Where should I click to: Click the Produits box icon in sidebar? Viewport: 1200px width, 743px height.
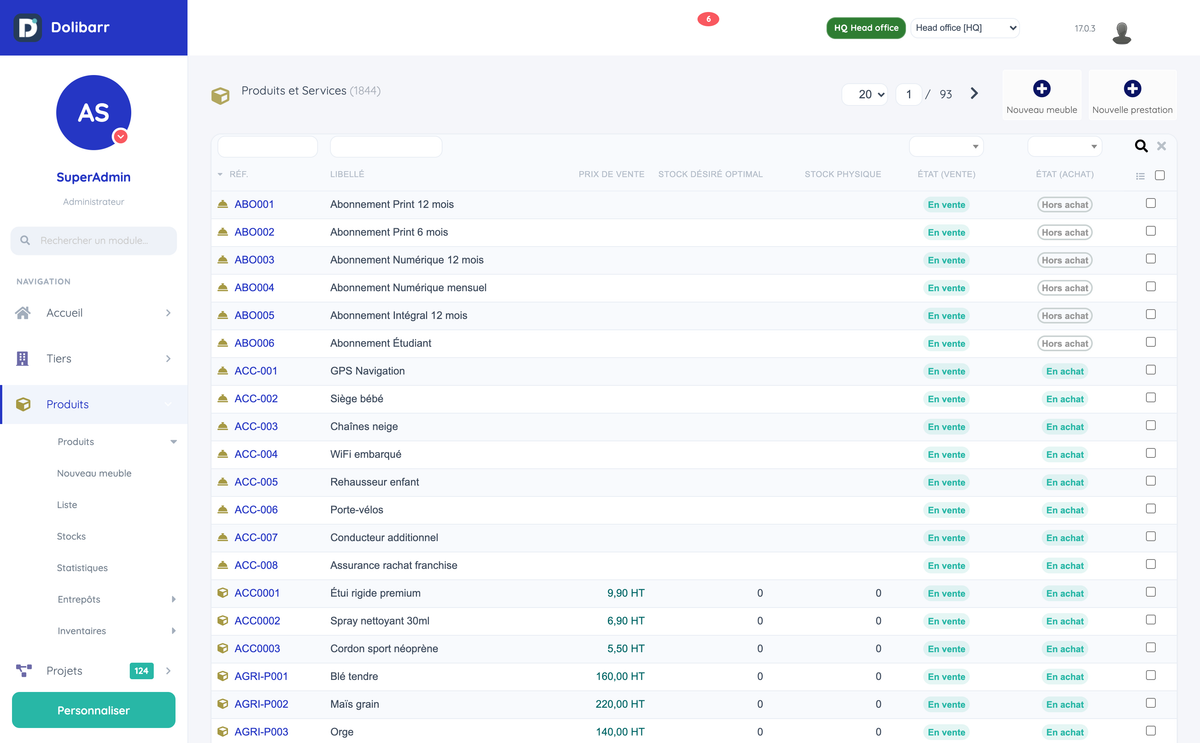pyautogui.click(x=23, y=404)
